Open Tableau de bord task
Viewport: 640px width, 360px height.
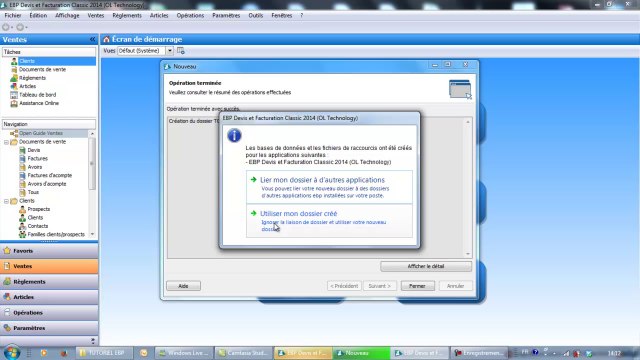[38, 95]
